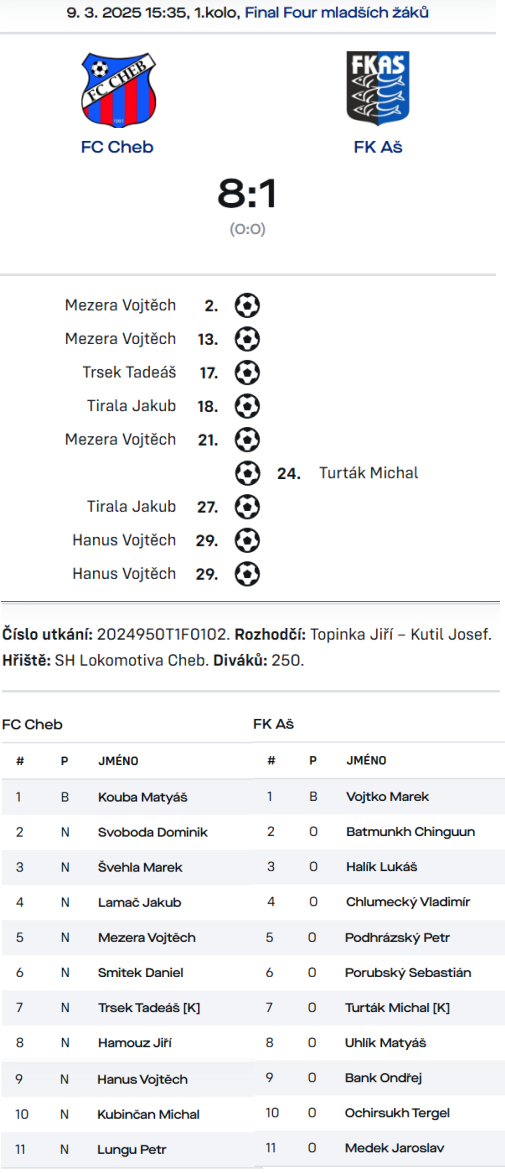Click the JMÉNO header in FC Cheb table
Viewport: 505px width, 1173px height.
pos(118,761)
